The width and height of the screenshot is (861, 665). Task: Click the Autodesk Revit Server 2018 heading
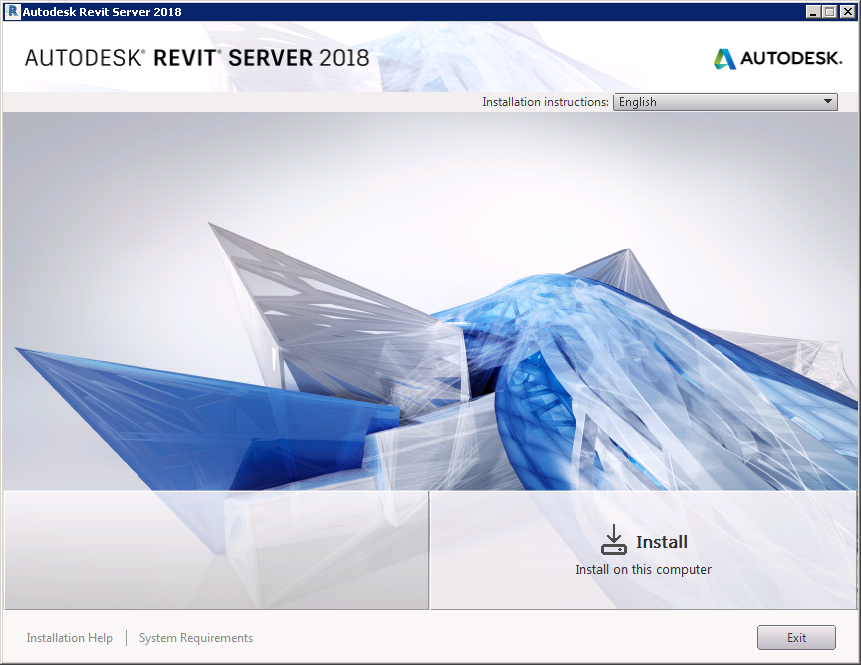[x=197, y=58]
